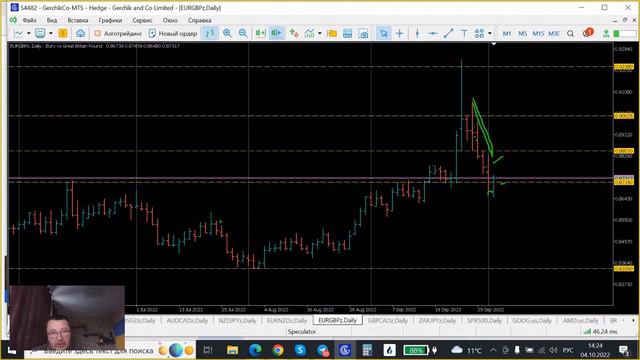Viewport: 640px width, 360px height.
Task: Select the horizontal line tool
Action: pos(433,33)
